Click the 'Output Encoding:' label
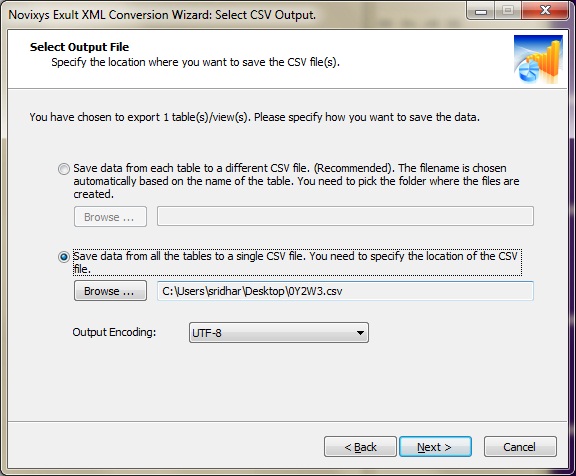 (x=114, y=332)
